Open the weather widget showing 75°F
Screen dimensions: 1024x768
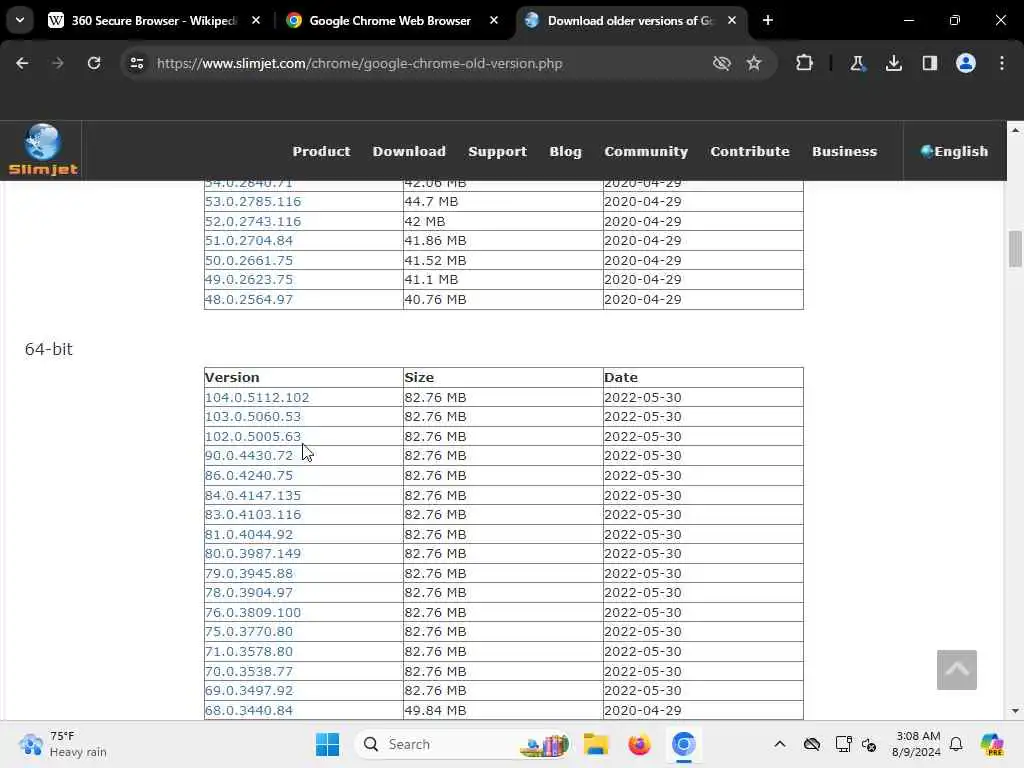tap(63, 744)
